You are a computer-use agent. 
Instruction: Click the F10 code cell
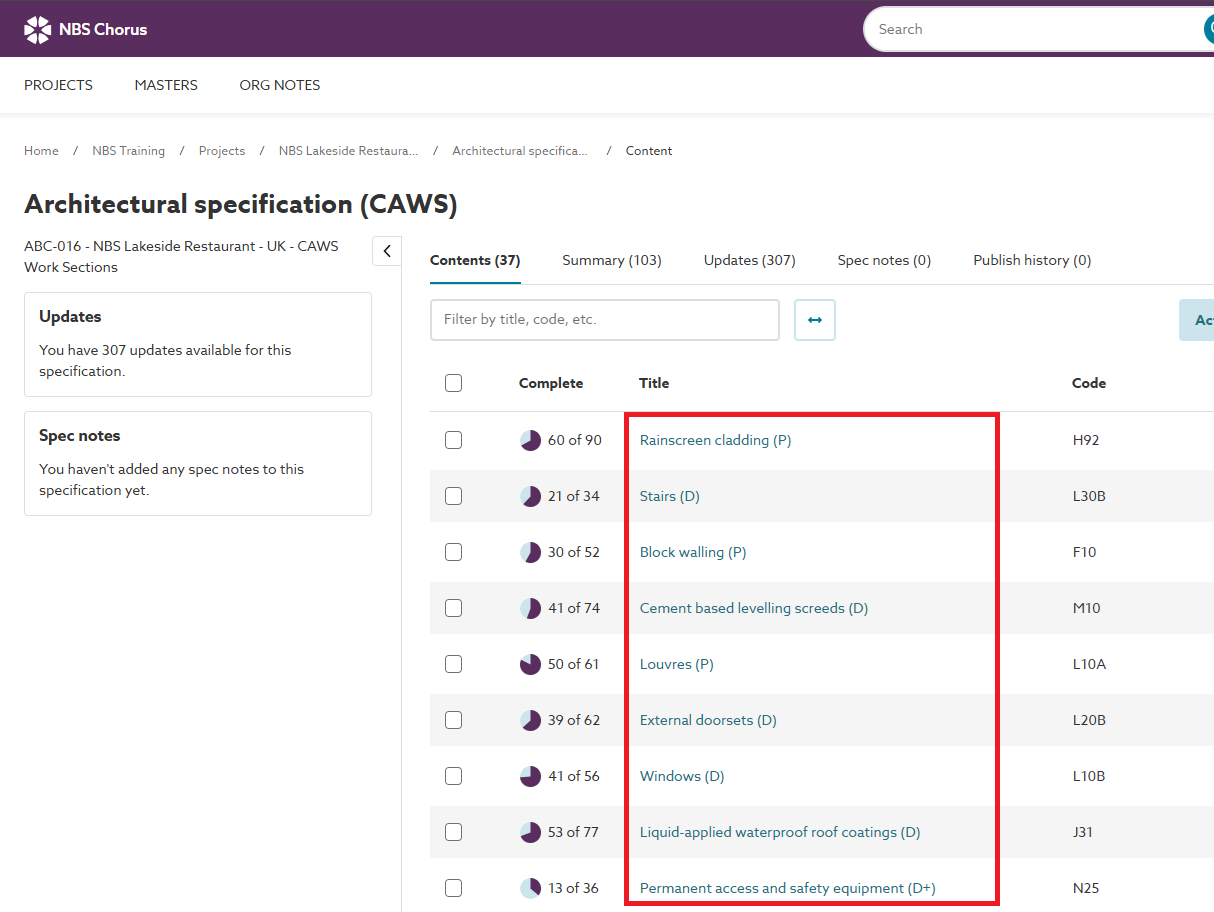(x=1084, y=552)
